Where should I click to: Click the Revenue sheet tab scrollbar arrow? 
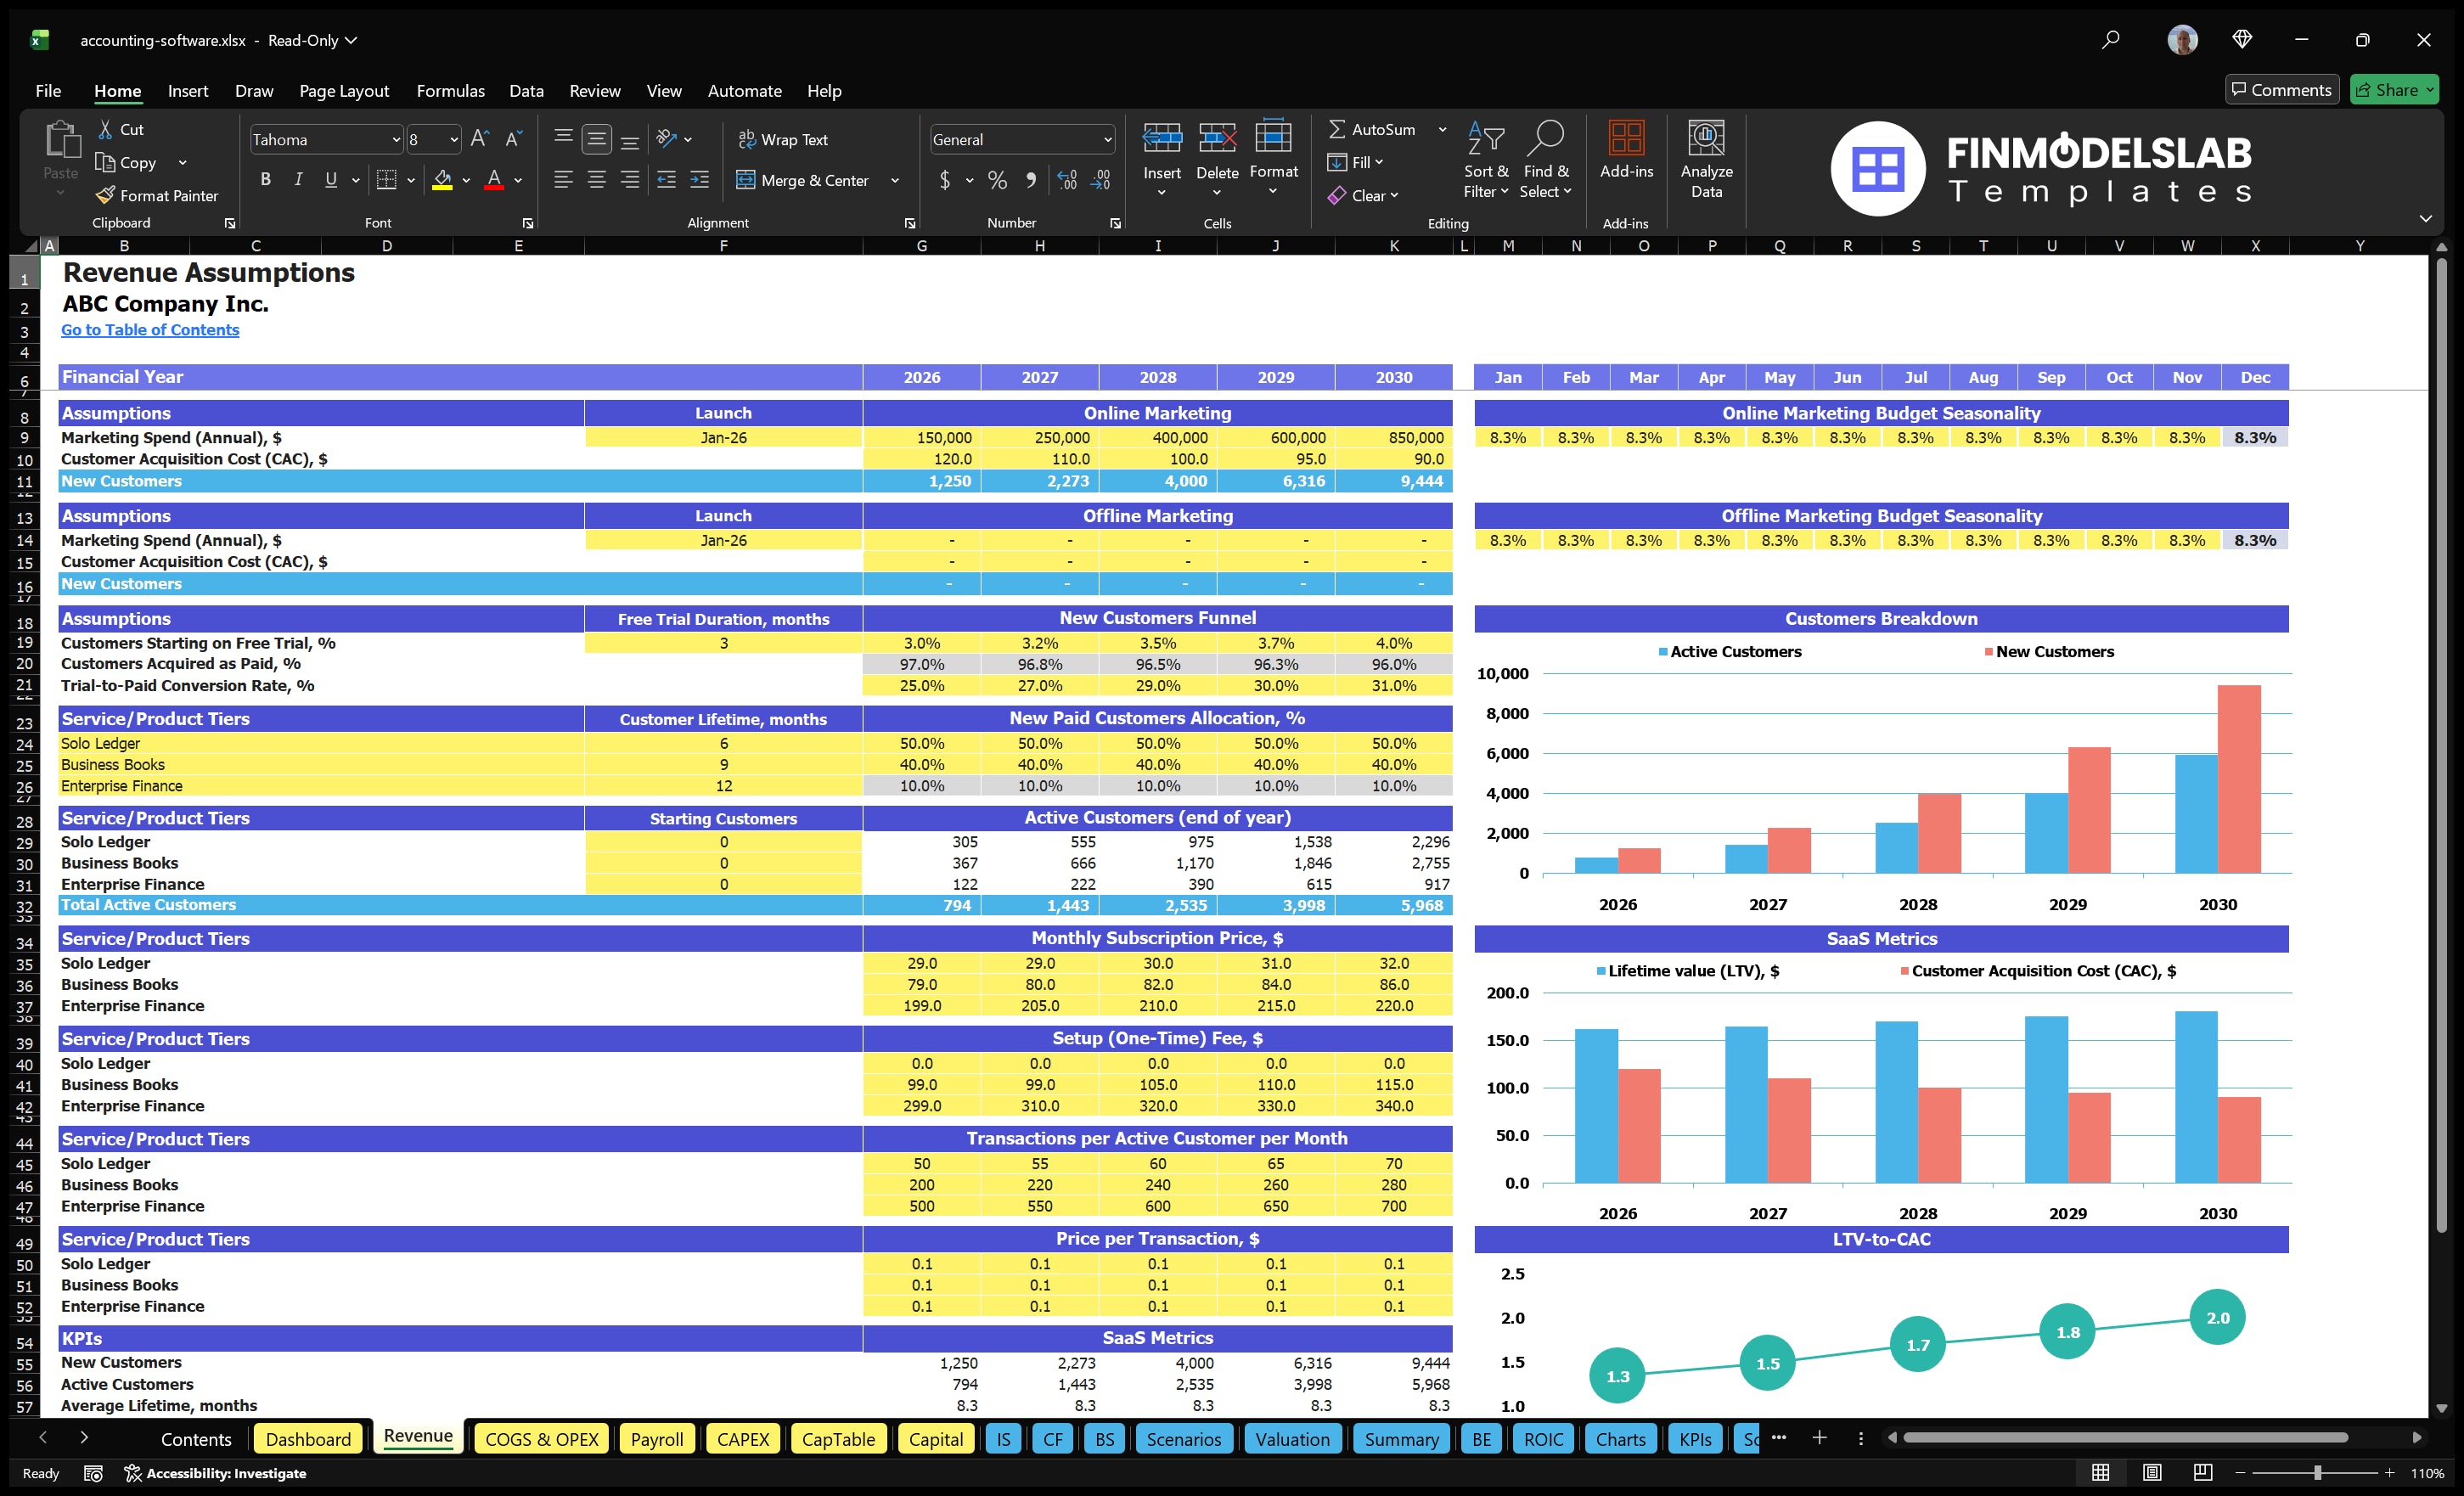pos(44,1438)
